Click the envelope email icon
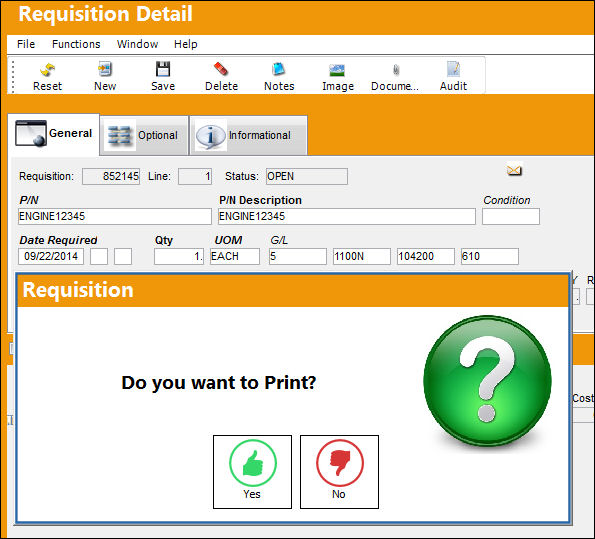The width and height of the screenshot is (595, 539). [x=514, y=170]
